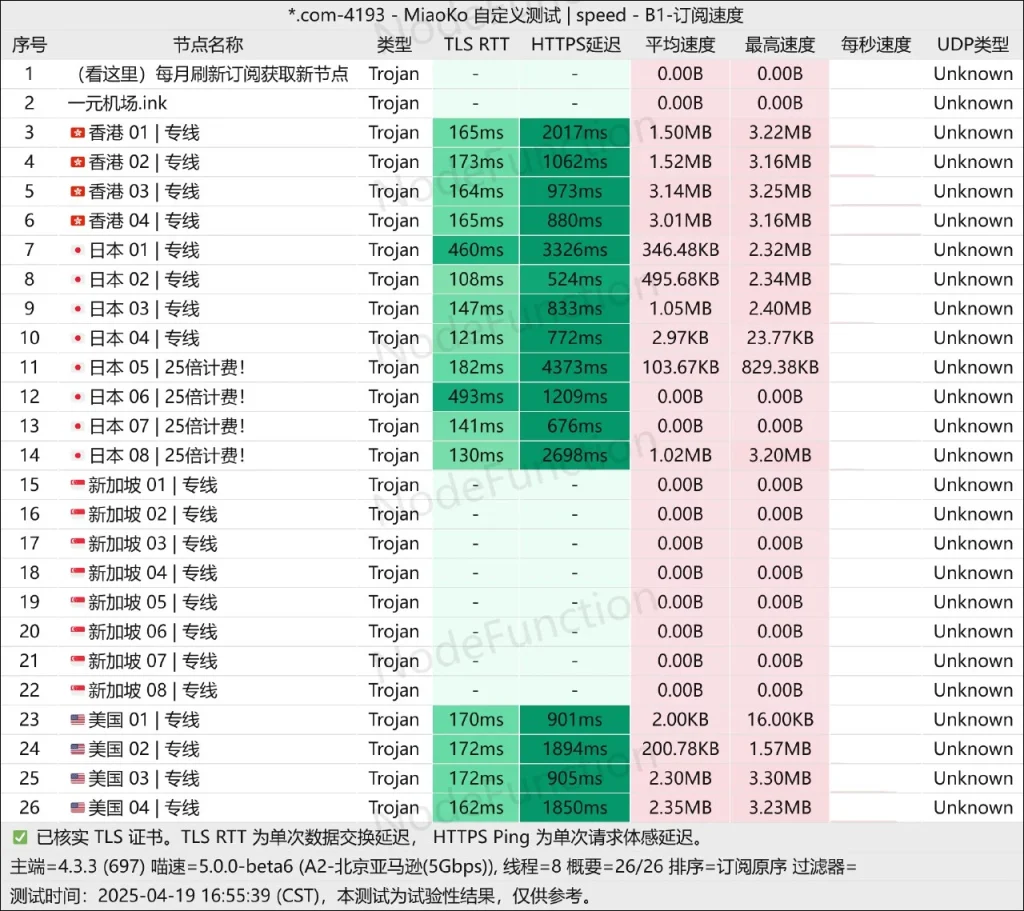The image size is (1024, 911).
Task: Click the 493ms TLS RTT cell
Action: pos(476,397)
